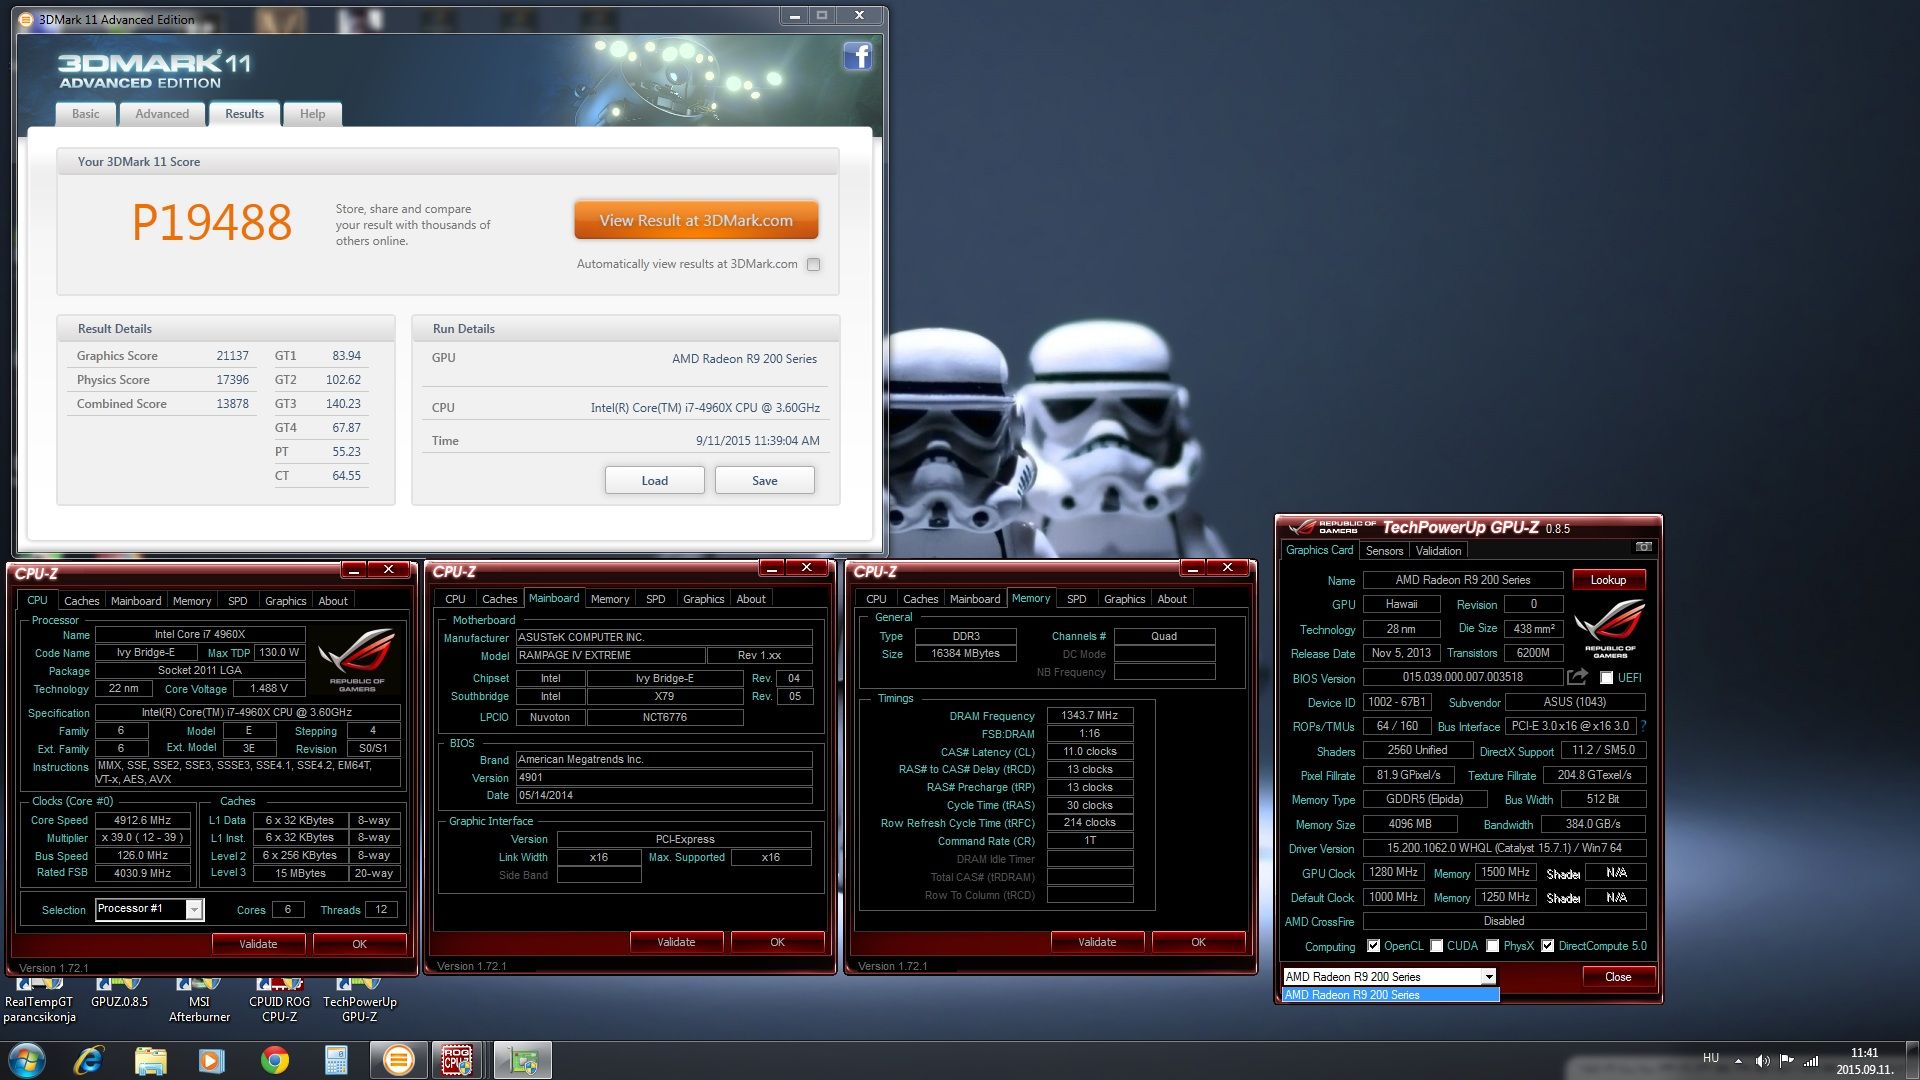Screen dimensions: 1920x1080
Task: Open Google Chrome from the taskbar
Action: (x=274, y=1060)
